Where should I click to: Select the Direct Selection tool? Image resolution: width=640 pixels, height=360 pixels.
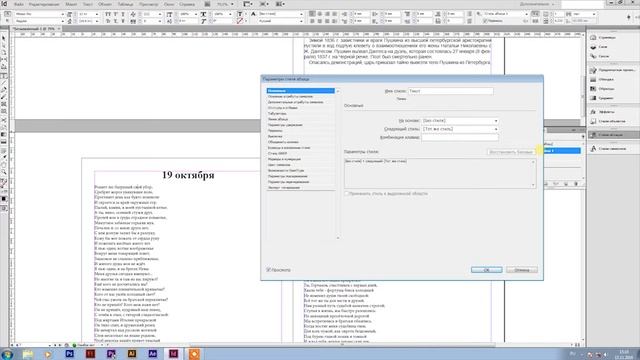click(x=4, y=46)
